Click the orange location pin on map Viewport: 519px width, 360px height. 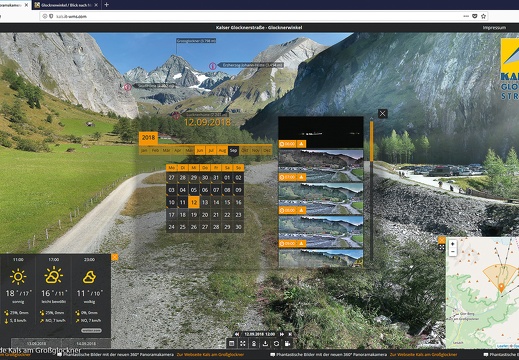pyautogui.click(x=501, y=287)
